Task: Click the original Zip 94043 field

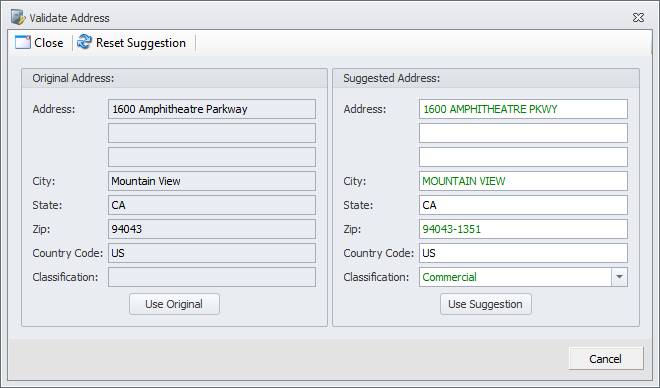Action: coord(212,229)
